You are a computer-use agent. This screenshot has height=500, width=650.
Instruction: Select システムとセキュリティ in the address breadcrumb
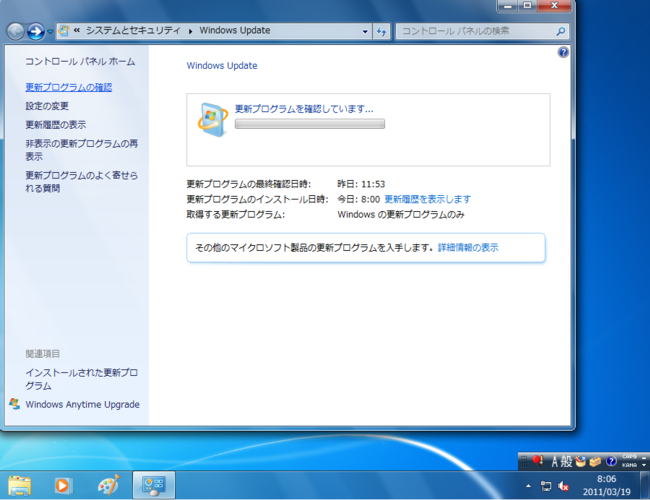coord(133,30)
